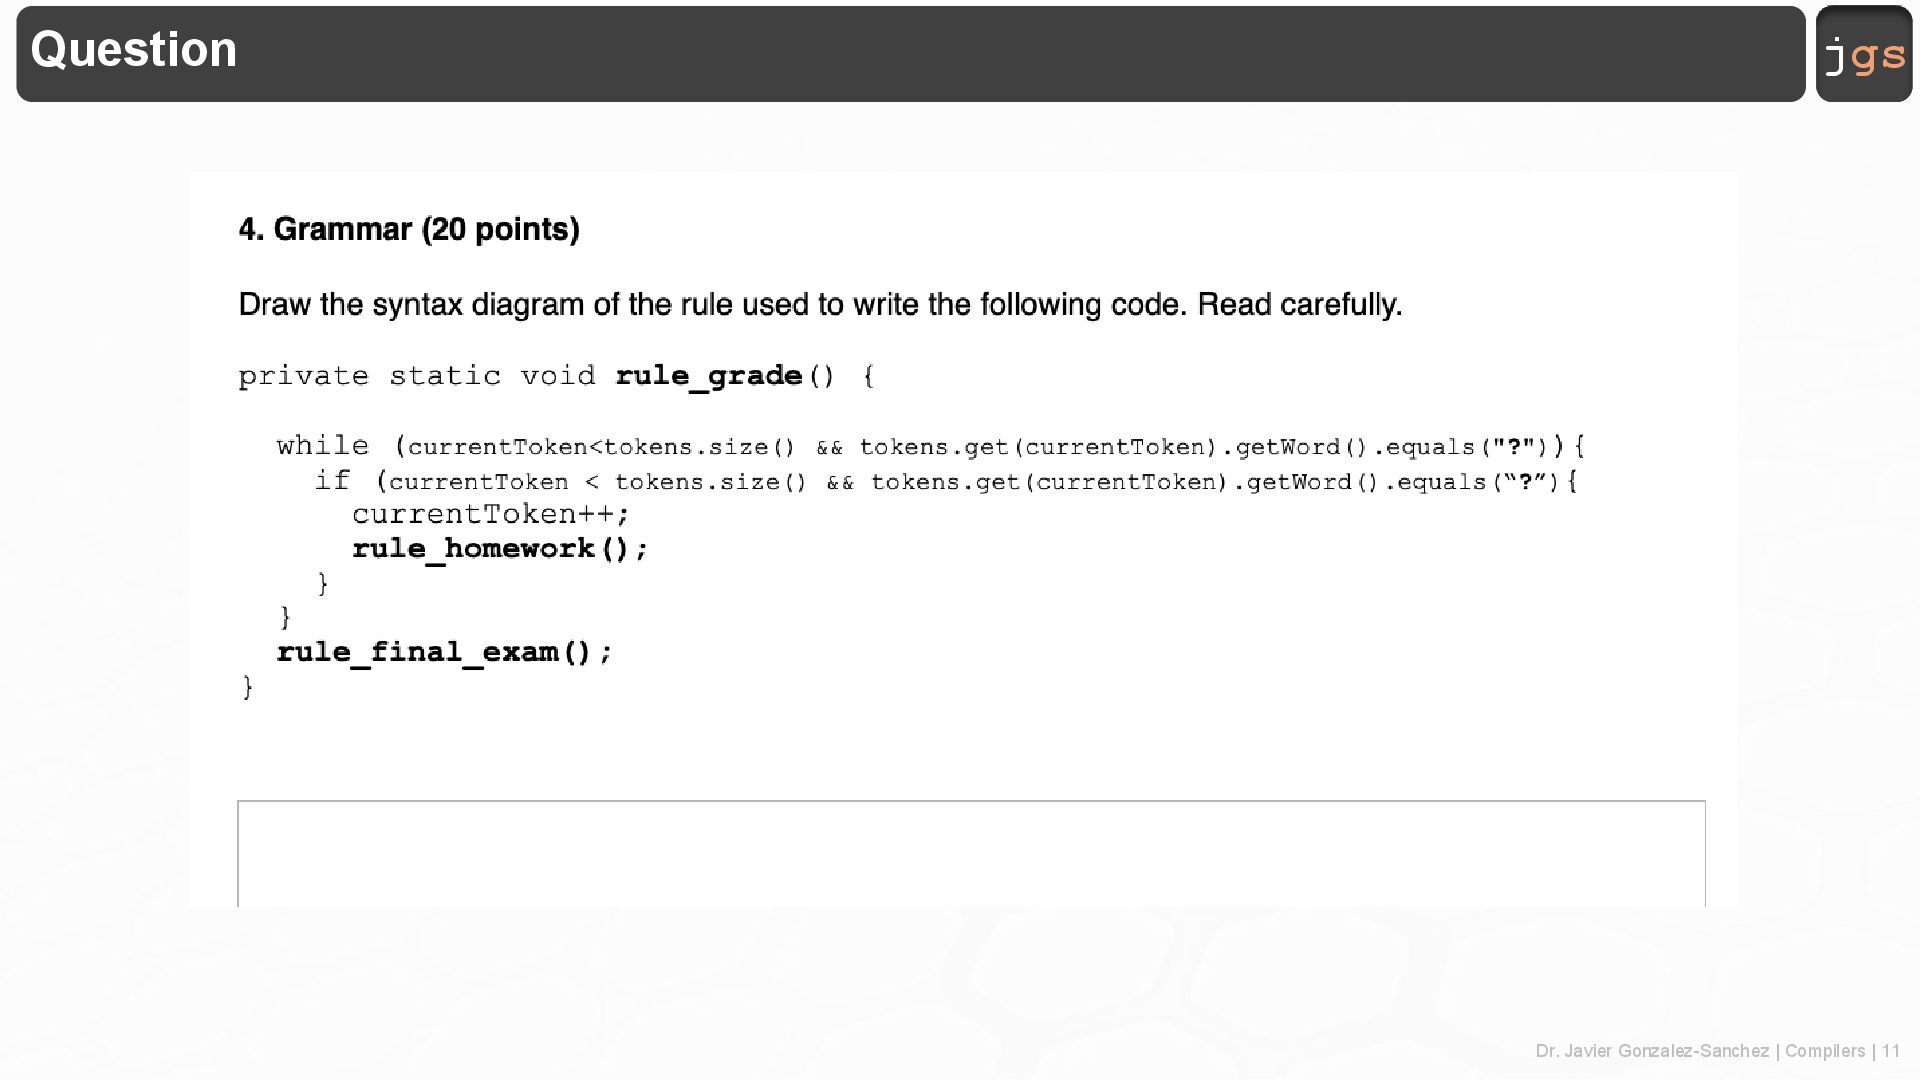Viewport: 1920px width, 1080px height.
Task: Click the Dr. Javier Gonzalez-Sanchez footer name
Action: click(x=1652, y=1051)
